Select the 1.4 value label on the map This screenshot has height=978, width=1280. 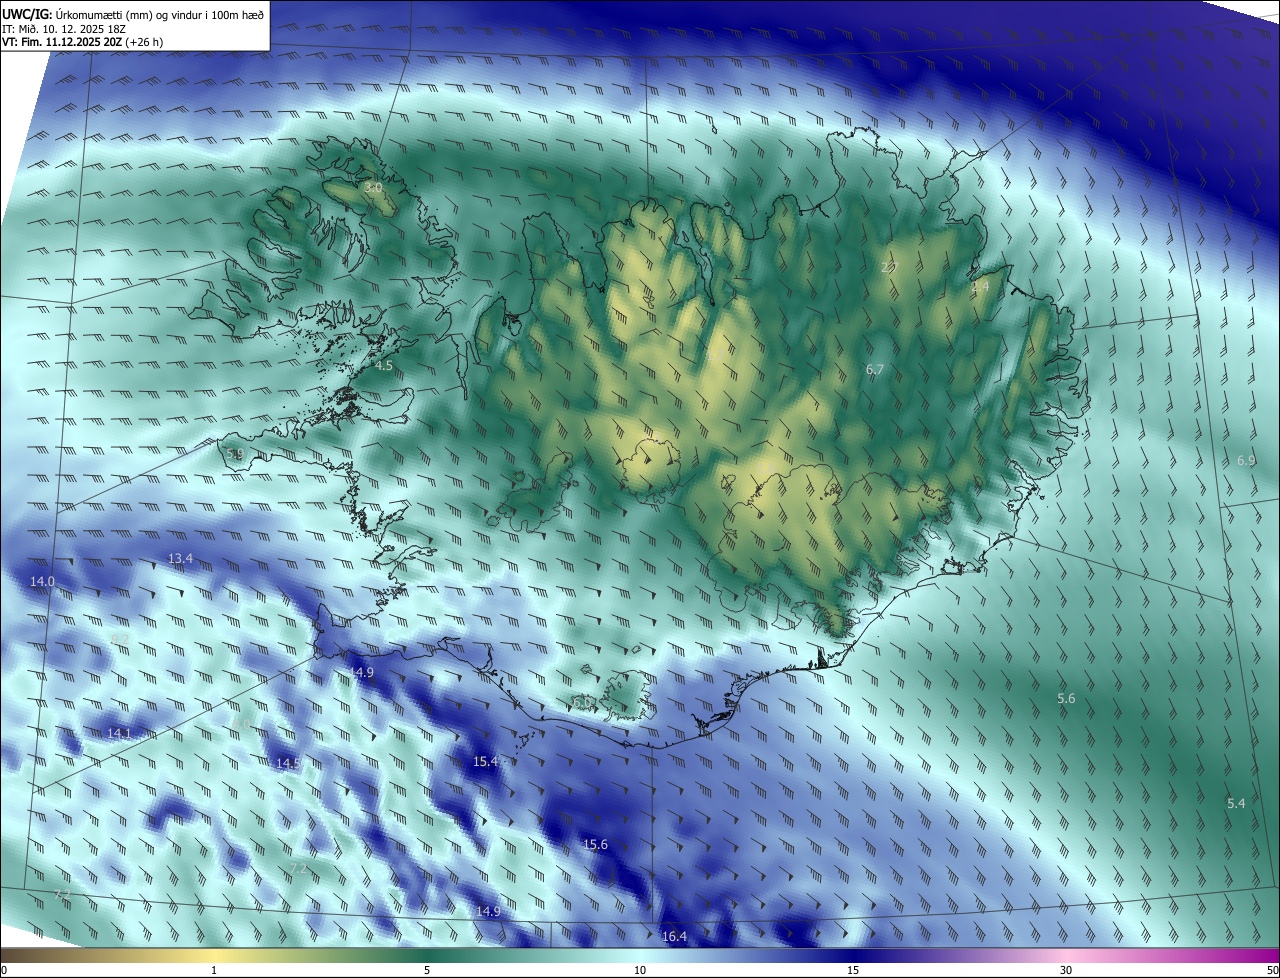tap(980, 286)
